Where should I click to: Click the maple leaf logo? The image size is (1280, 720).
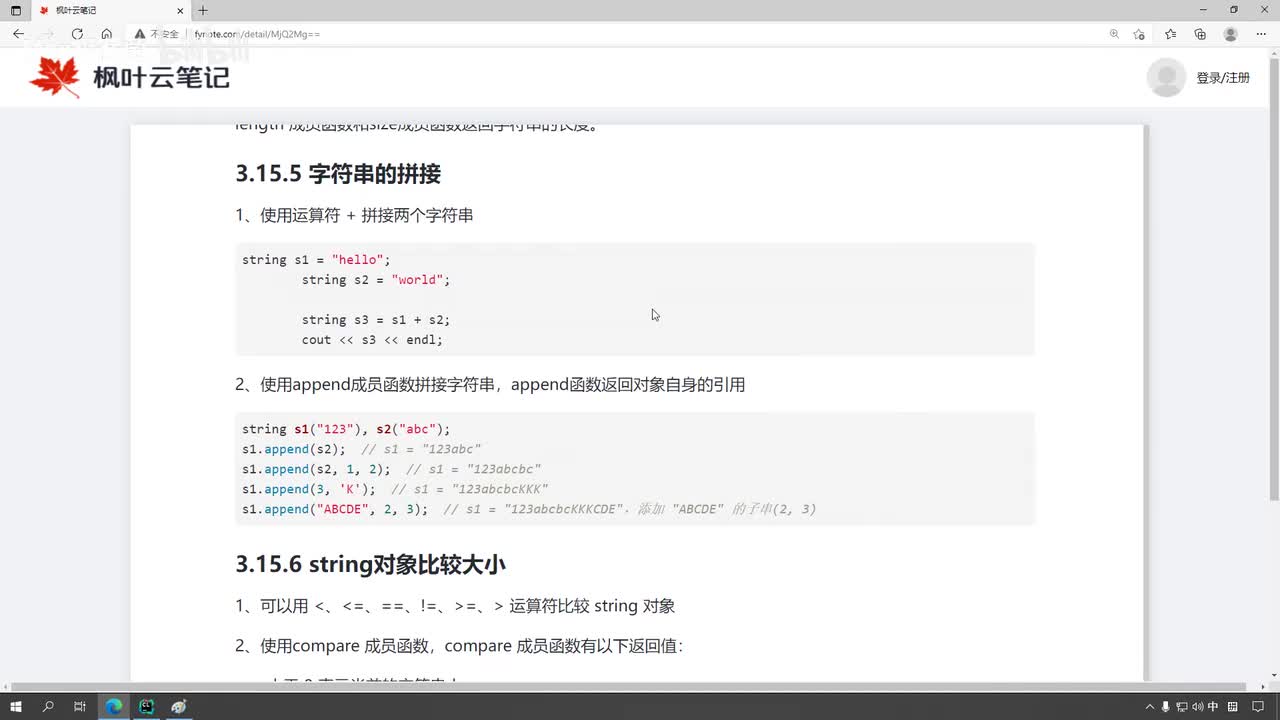coord(55,77)
